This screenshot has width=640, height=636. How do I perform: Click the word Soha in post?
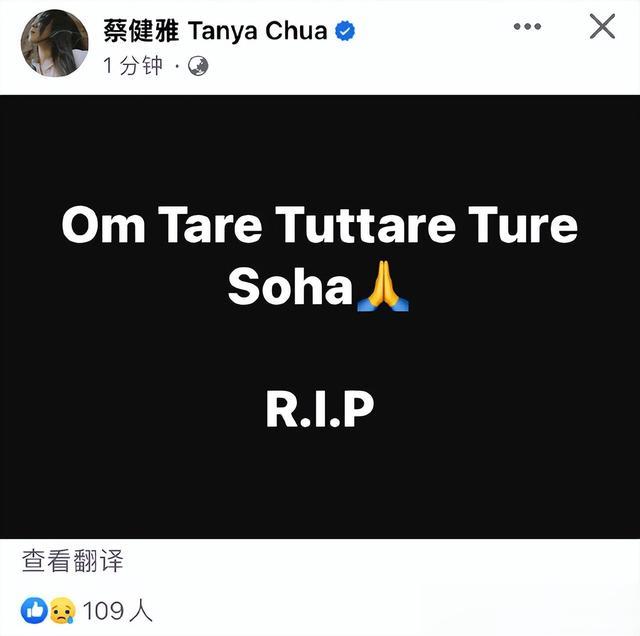(x=290, y=286)
